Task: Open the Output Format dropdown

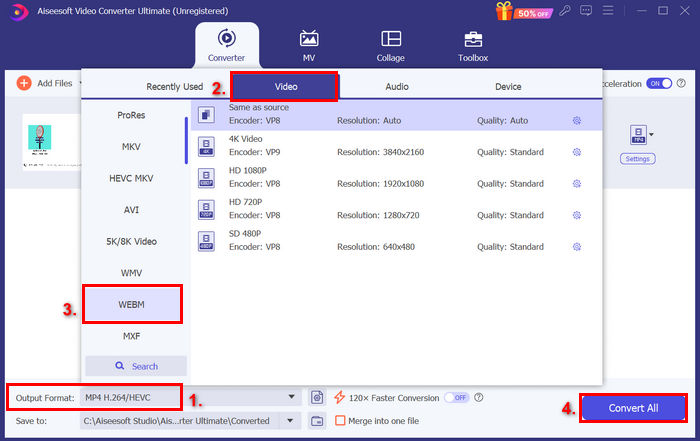Action: coord(191,397)
